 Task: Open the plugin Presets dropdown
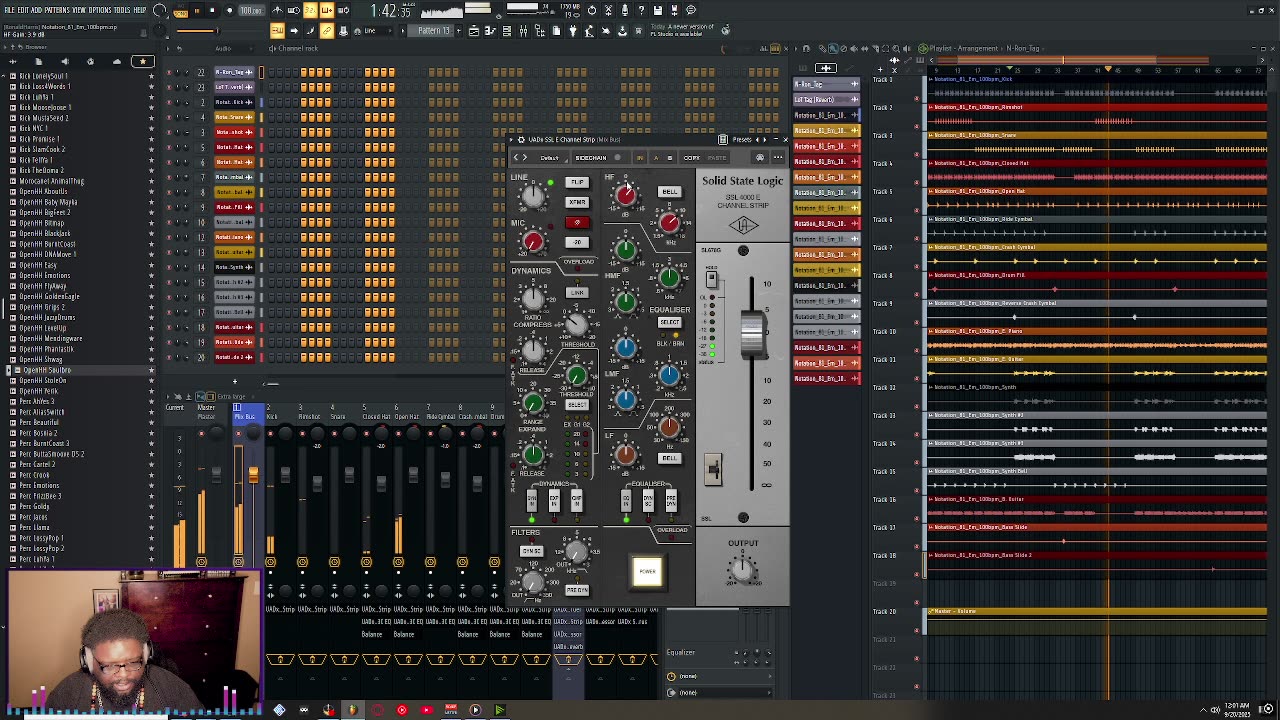tap(742, 140)
